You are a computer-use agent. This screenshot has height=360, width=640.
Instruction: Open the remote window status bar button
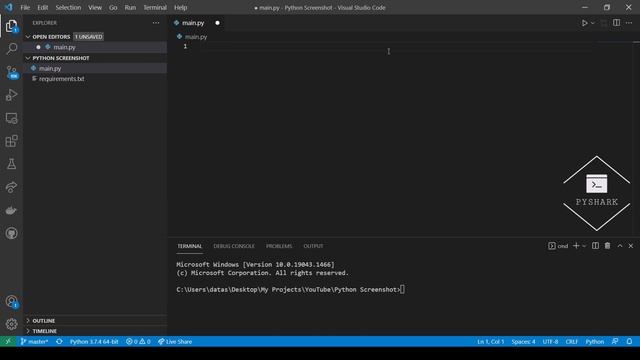click(8, 342)
